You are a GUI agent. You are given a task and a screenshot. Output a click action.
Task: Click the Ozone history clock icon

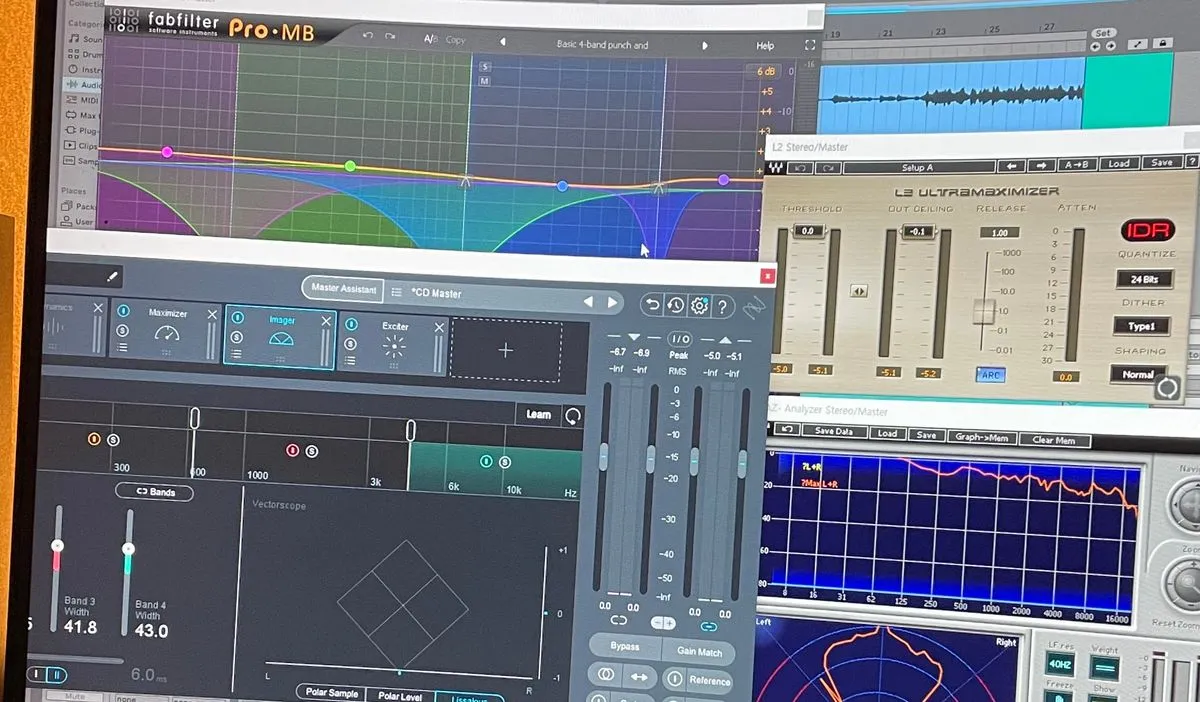[676, 306]
